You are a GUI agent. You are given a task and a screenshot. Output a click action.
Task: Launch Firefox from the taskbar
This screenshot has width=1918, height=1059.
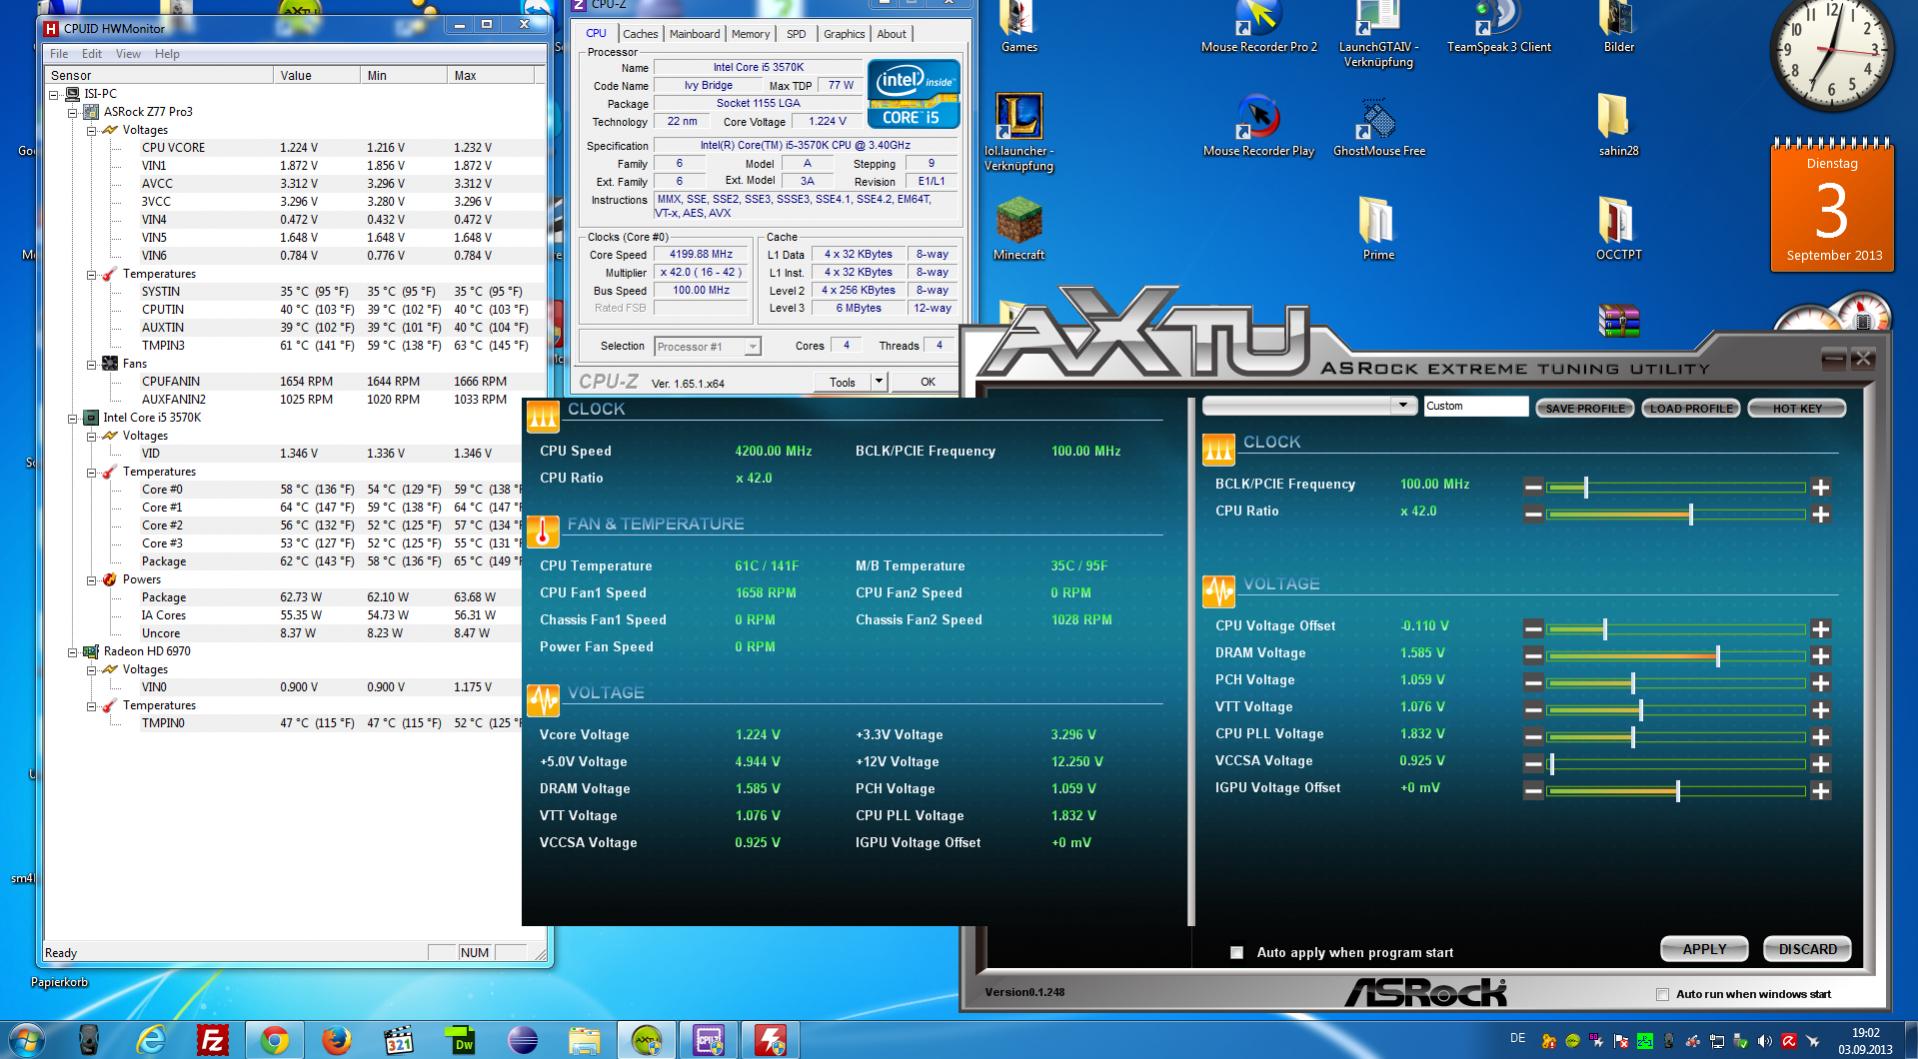[x=336, y=1040]
